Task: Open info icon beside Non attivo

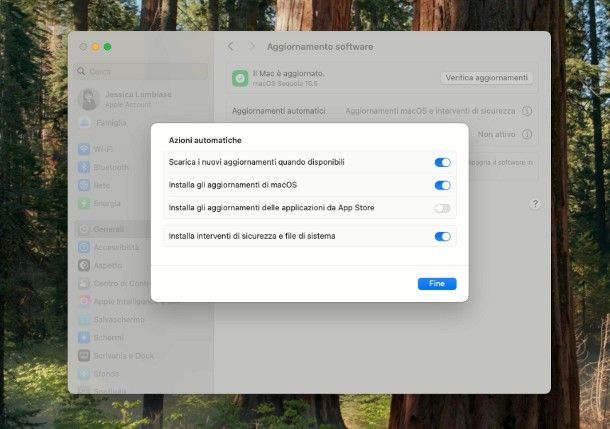Action: pyautogui.click(x=527, y=134)
